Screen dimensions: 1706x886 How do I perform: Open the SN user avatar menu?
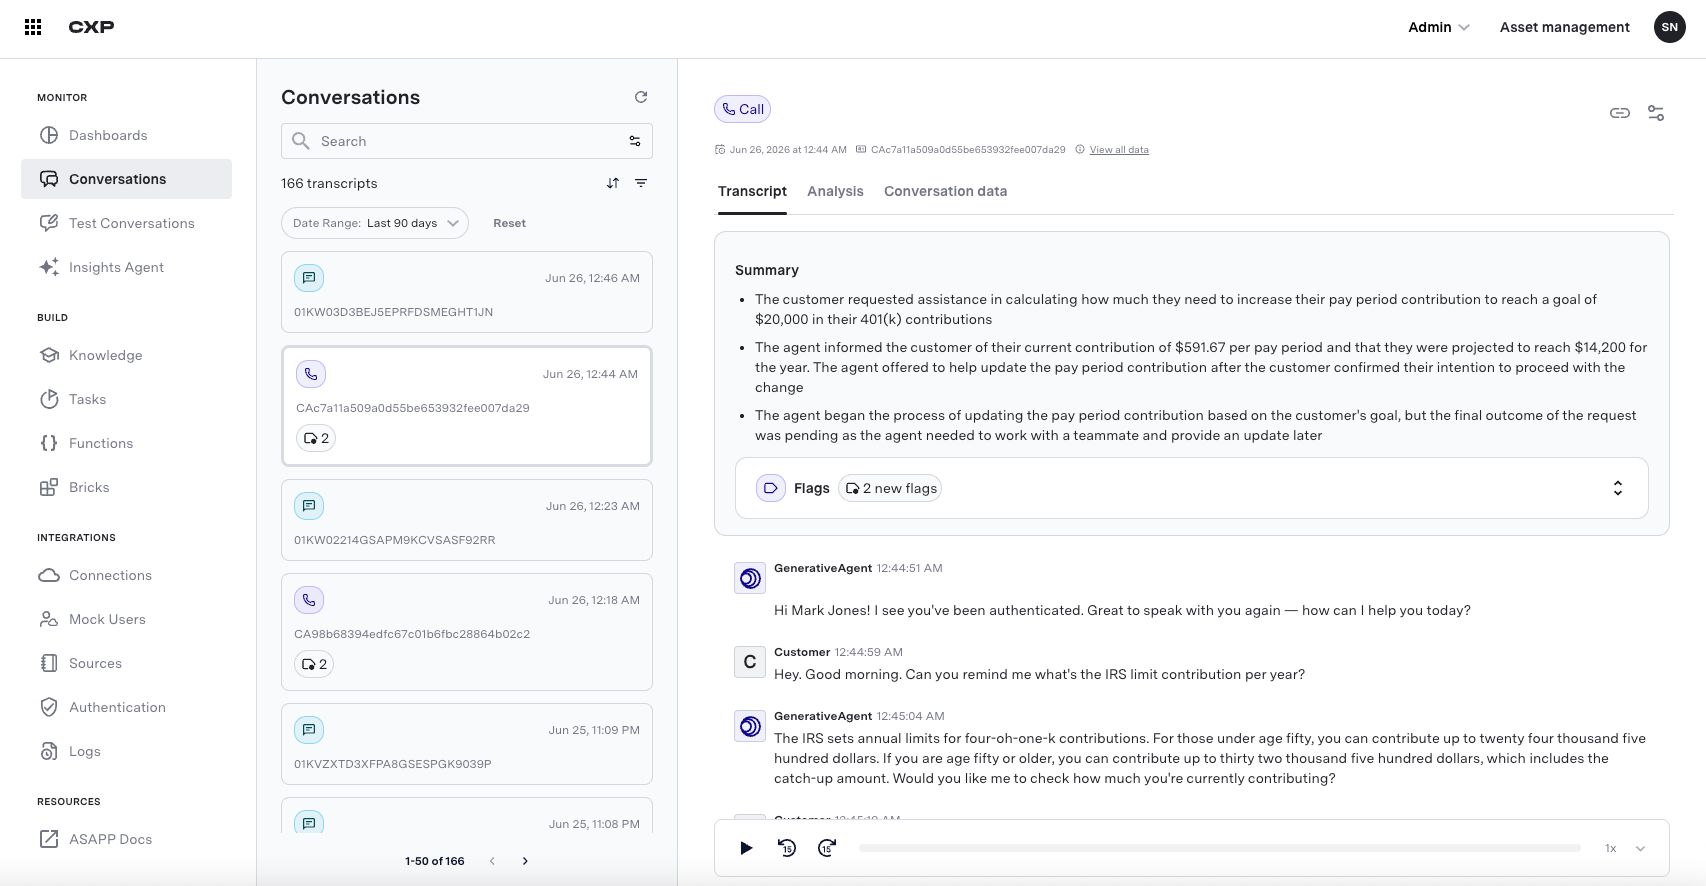[1669, 27]
